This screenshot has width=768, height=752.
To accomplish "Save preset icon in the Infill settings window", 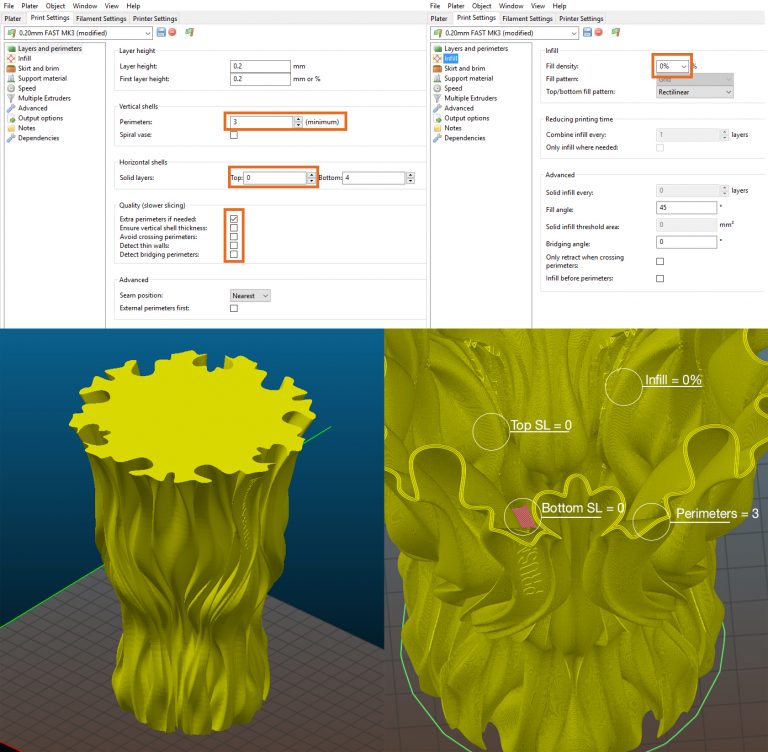I will pos(587,32).
